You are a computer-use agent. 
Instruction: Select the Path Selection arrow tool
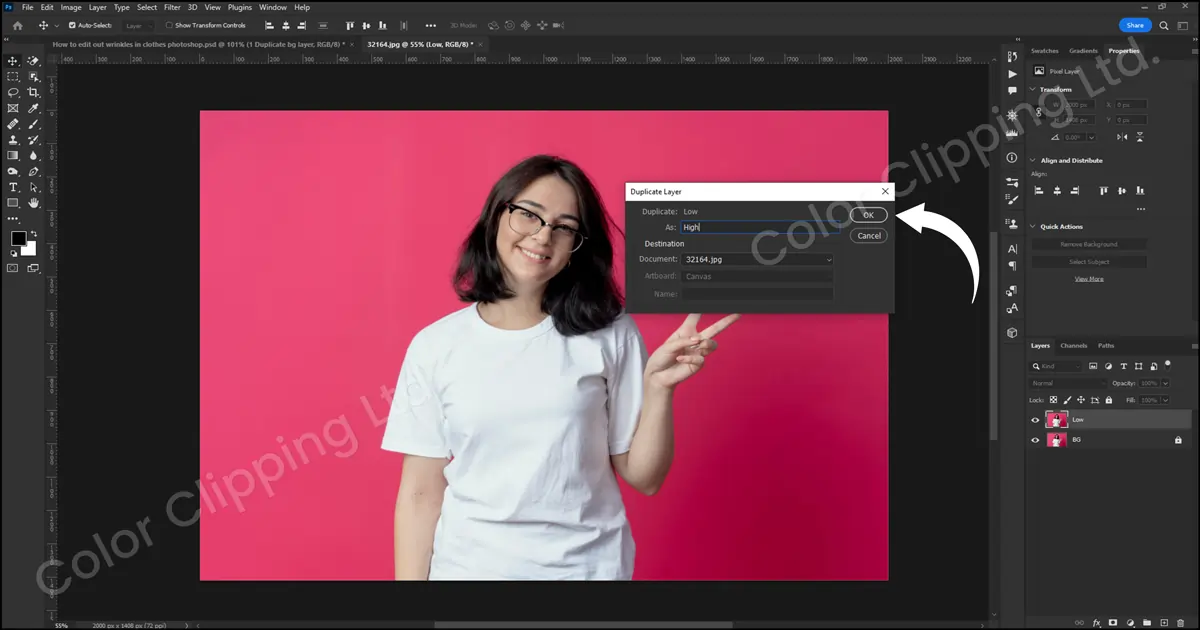click(x=33, y=187)
